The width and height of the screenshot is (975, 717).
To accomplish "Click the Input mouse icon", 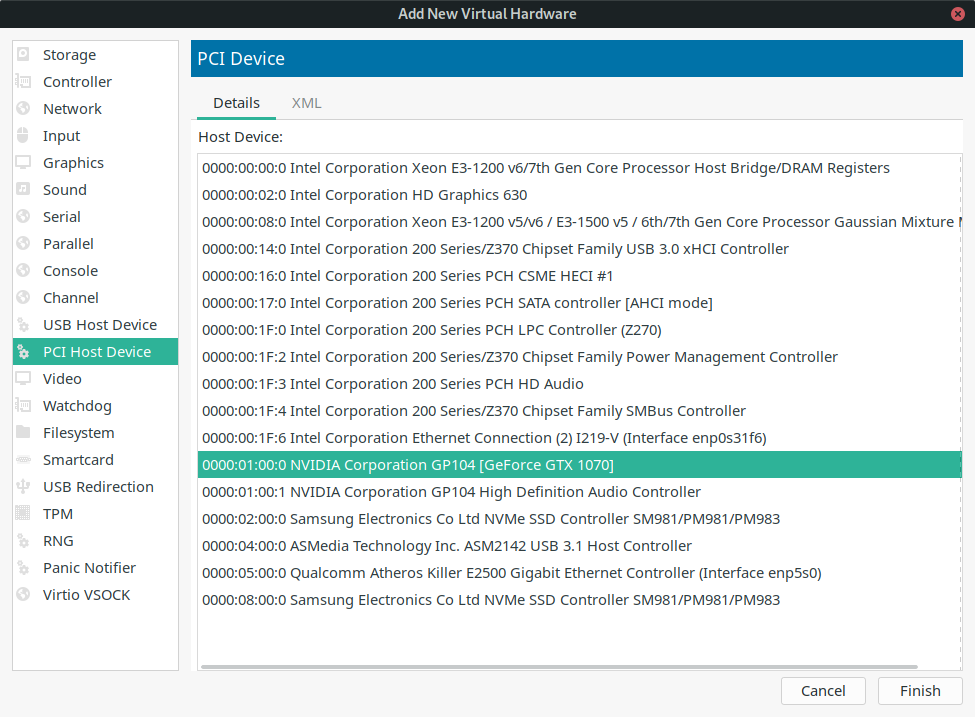I will click(x=23, y=136).
